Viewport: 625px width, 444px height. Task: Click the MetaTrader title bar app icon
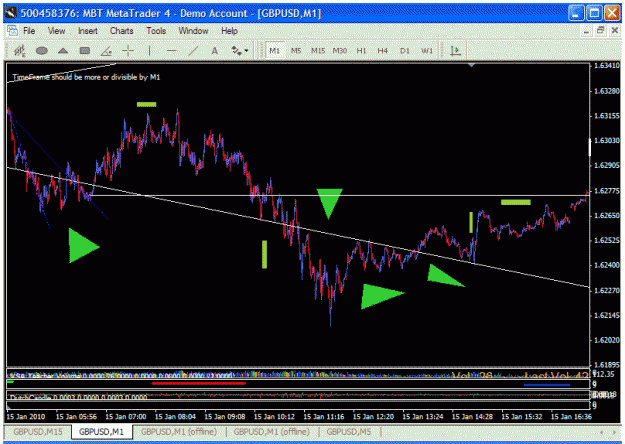click(x=11, y=13)
